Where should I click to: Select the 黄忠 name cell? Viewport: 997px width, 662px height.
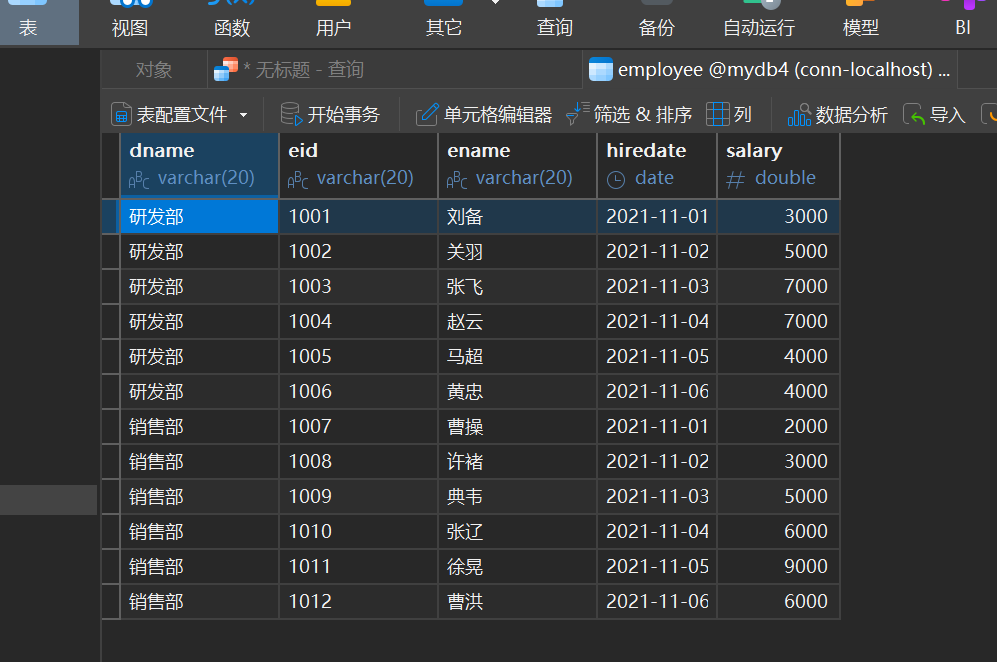click(517, 391)
